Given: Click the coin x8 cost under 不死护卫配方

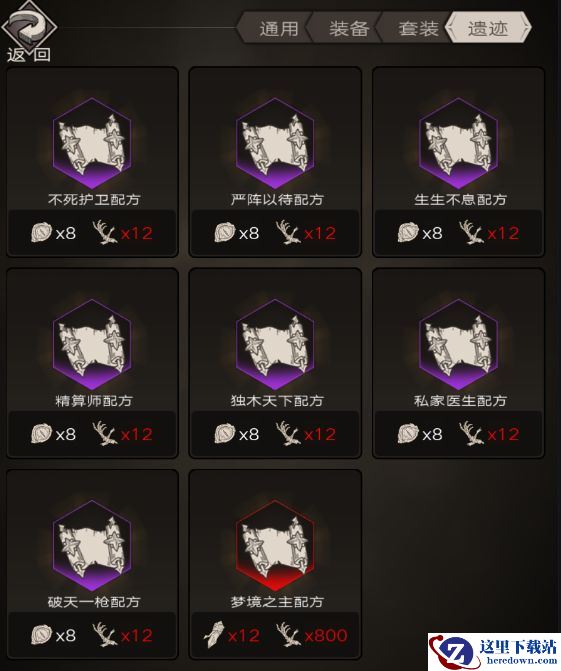Looking at the screenshot, I should click(54, 233).
